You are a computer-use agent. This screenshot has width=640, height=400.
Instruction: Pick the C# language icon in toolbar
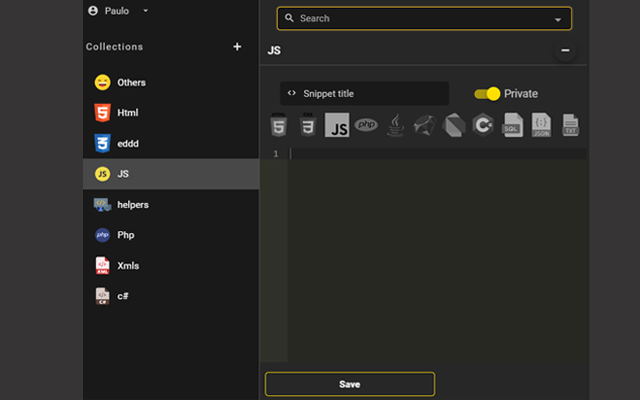(483, 126)
